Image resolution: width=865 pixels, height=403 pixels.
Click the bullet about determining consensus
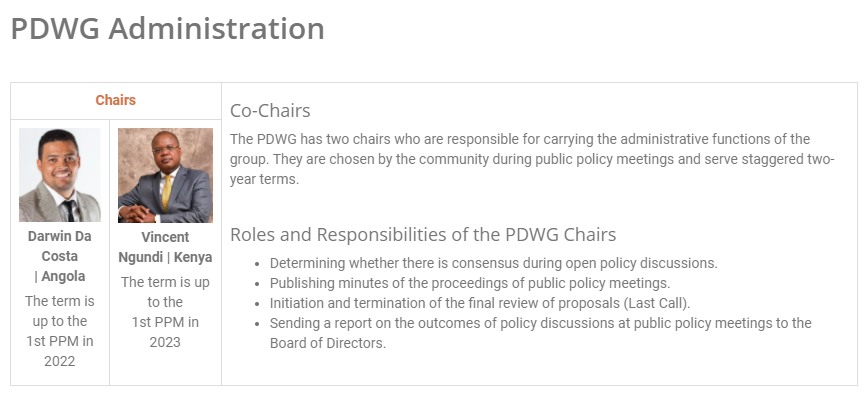[x=493, y=264]
